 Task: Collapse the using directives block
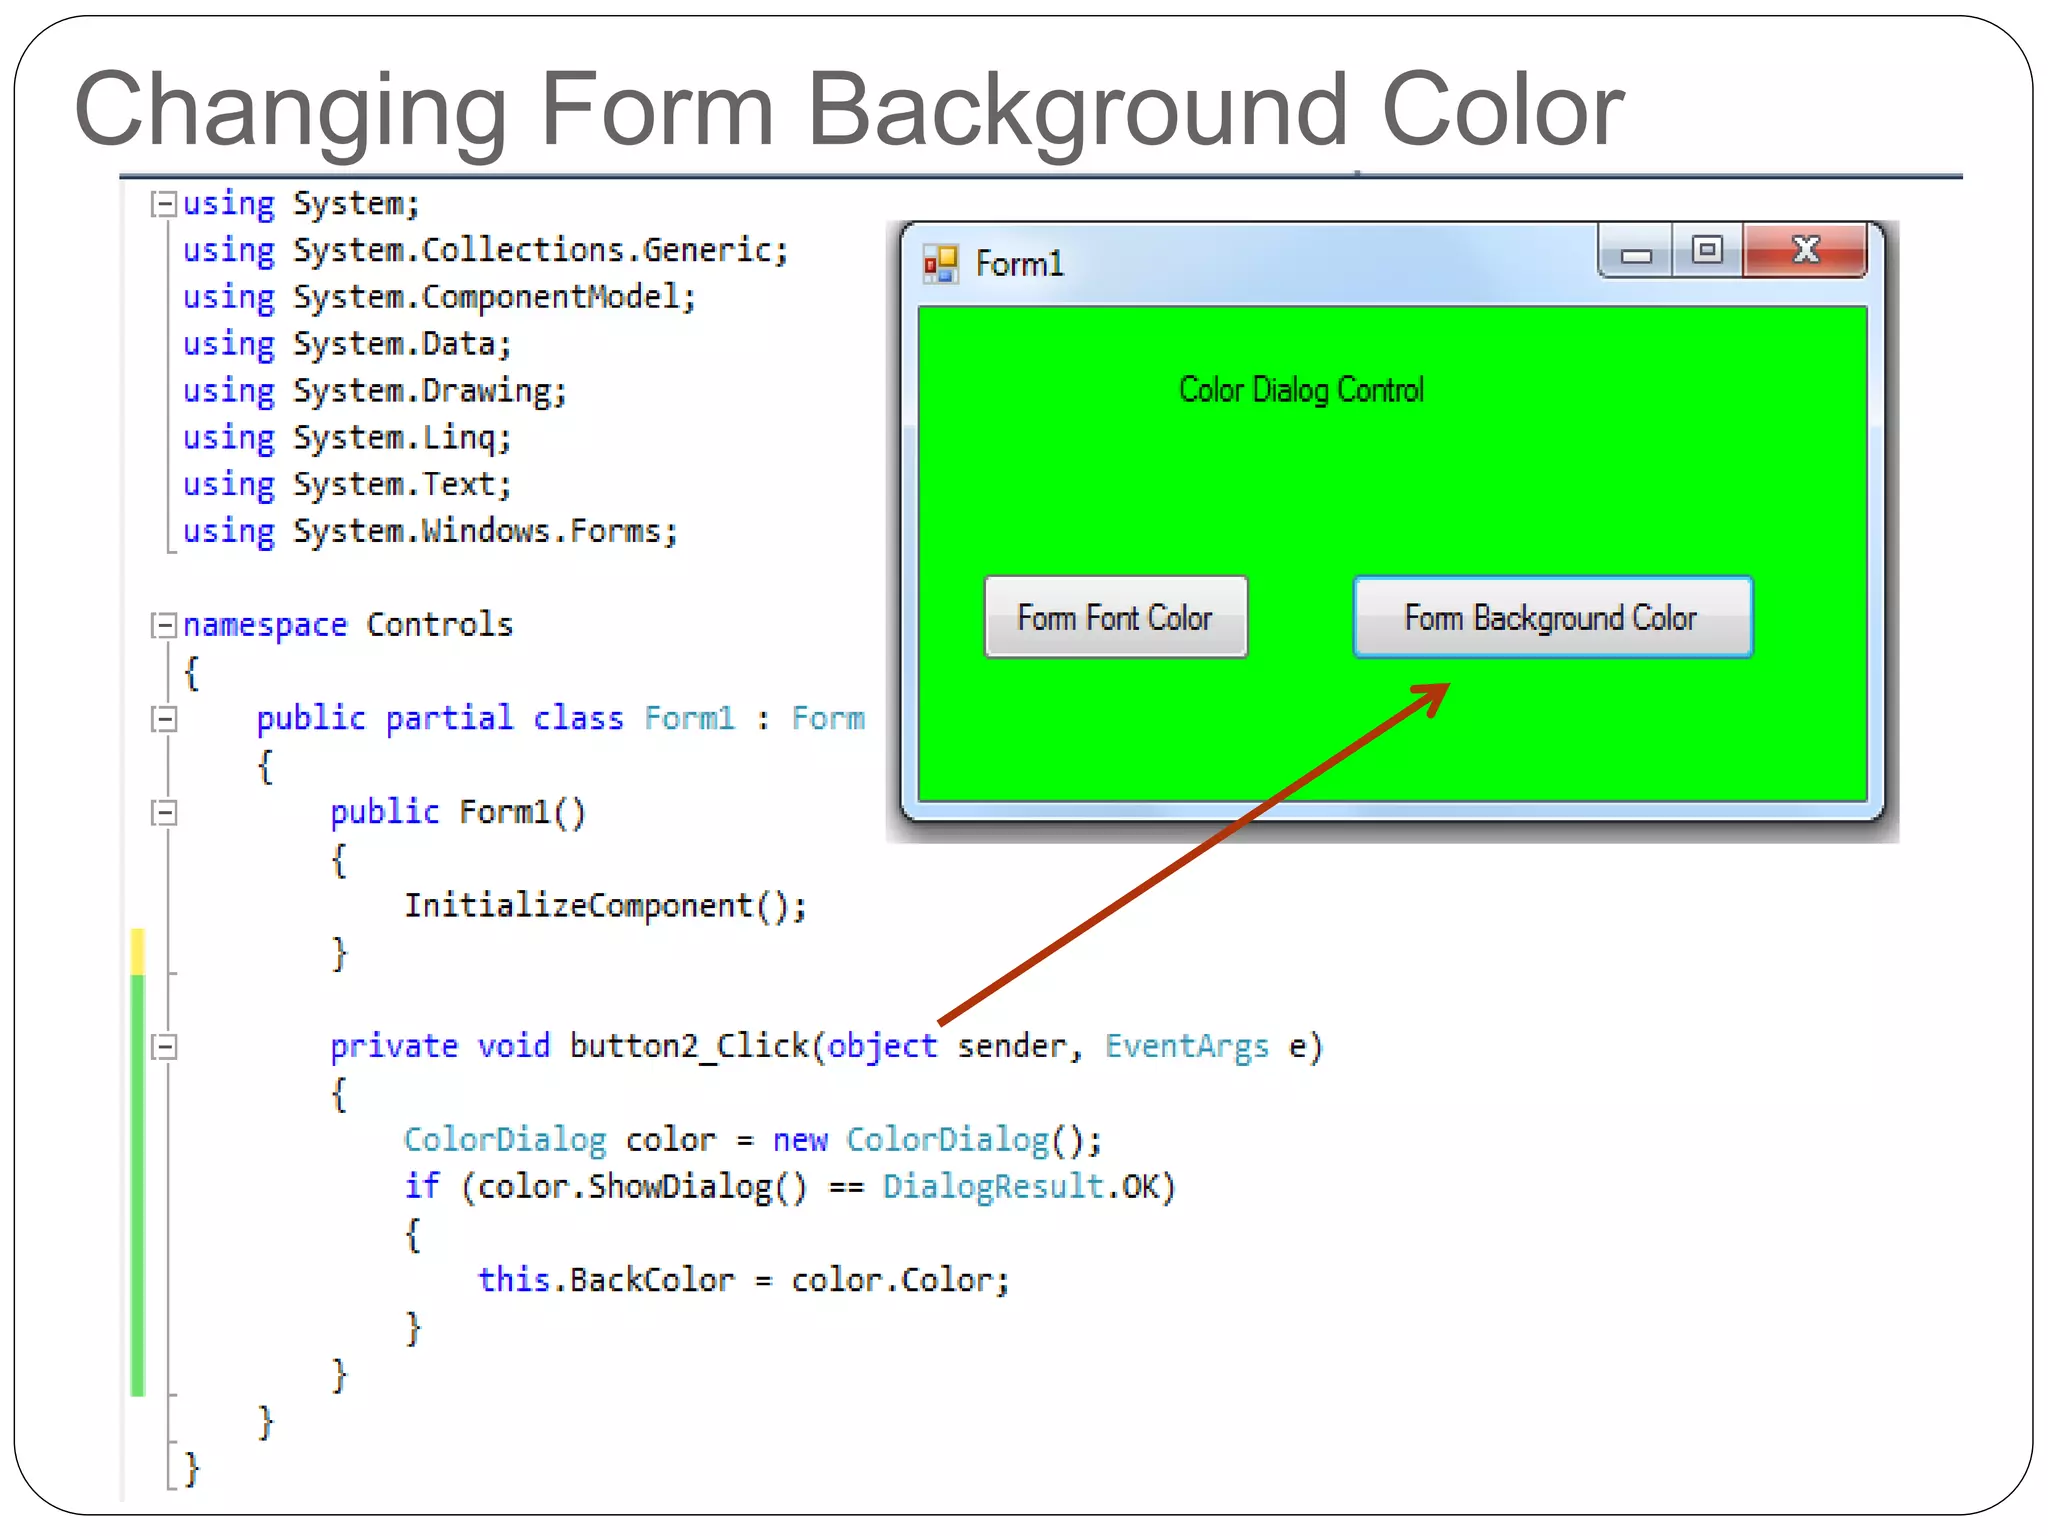click(x=163, y=204)
